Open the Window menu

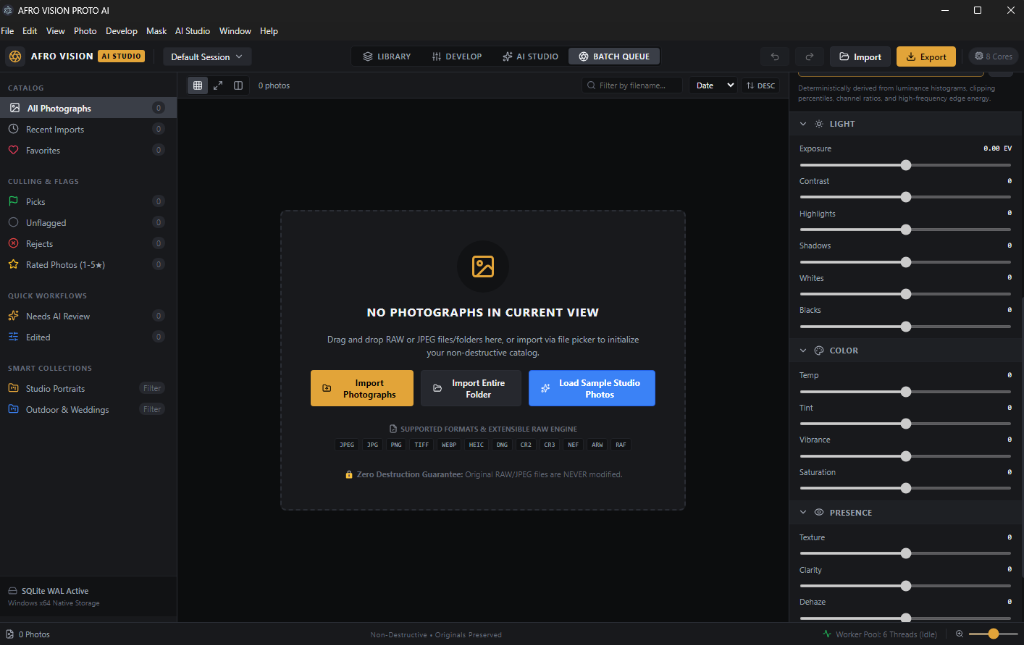(235, 31)
